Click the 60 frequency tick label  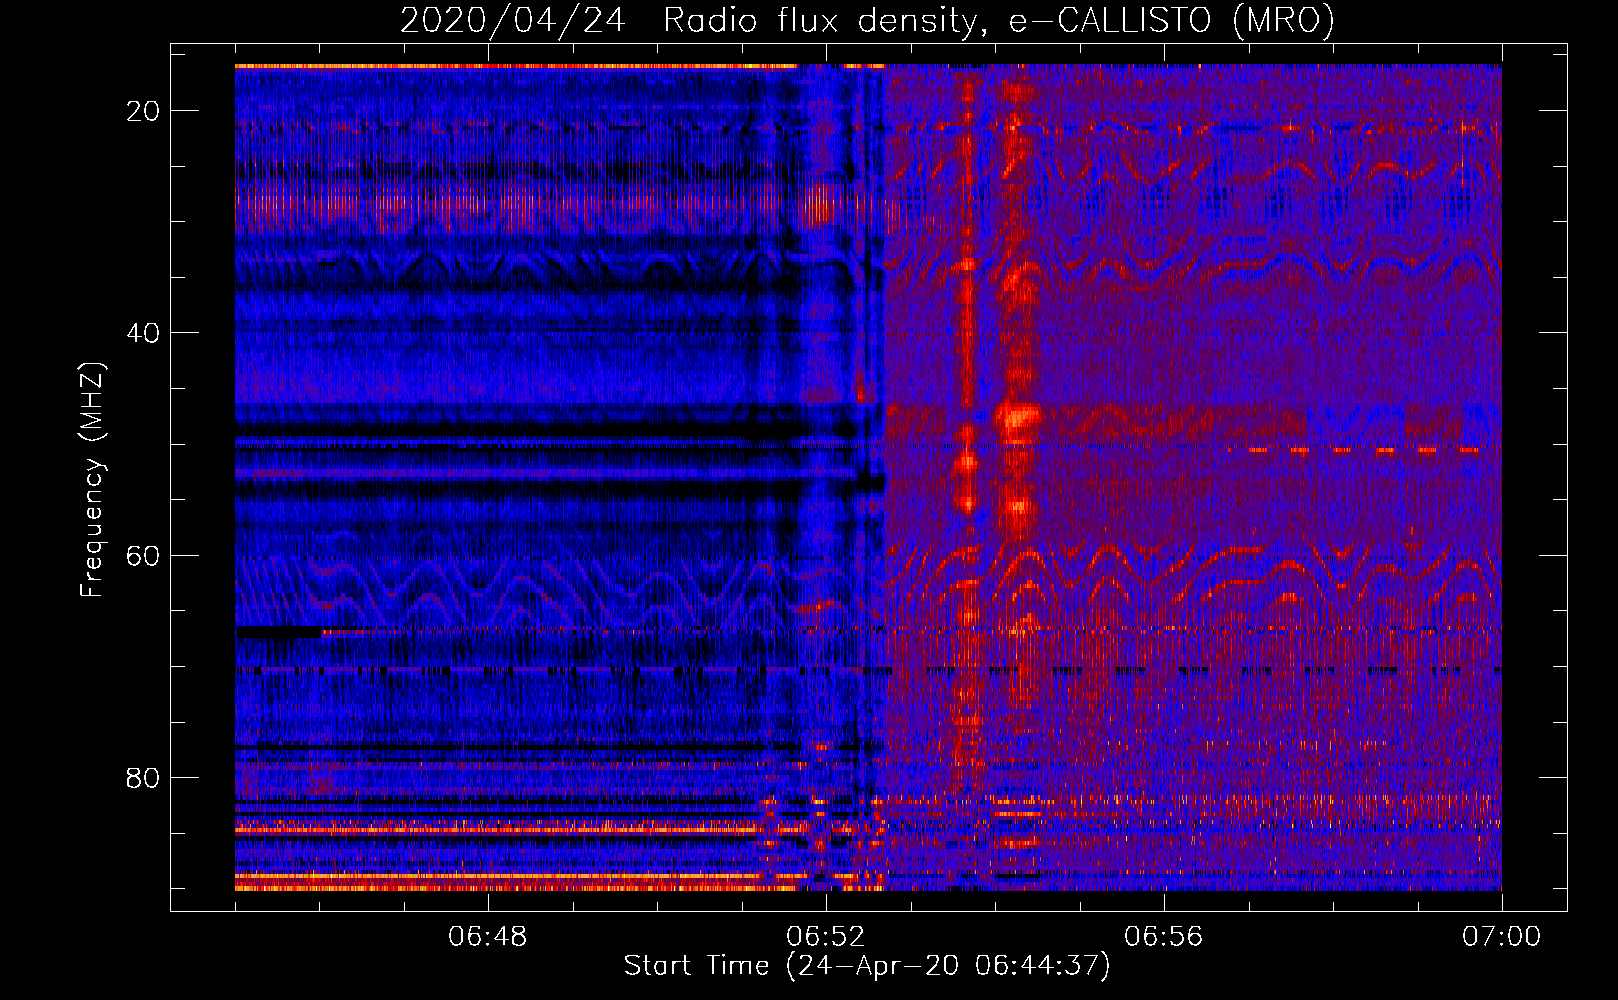pos(143,555)
